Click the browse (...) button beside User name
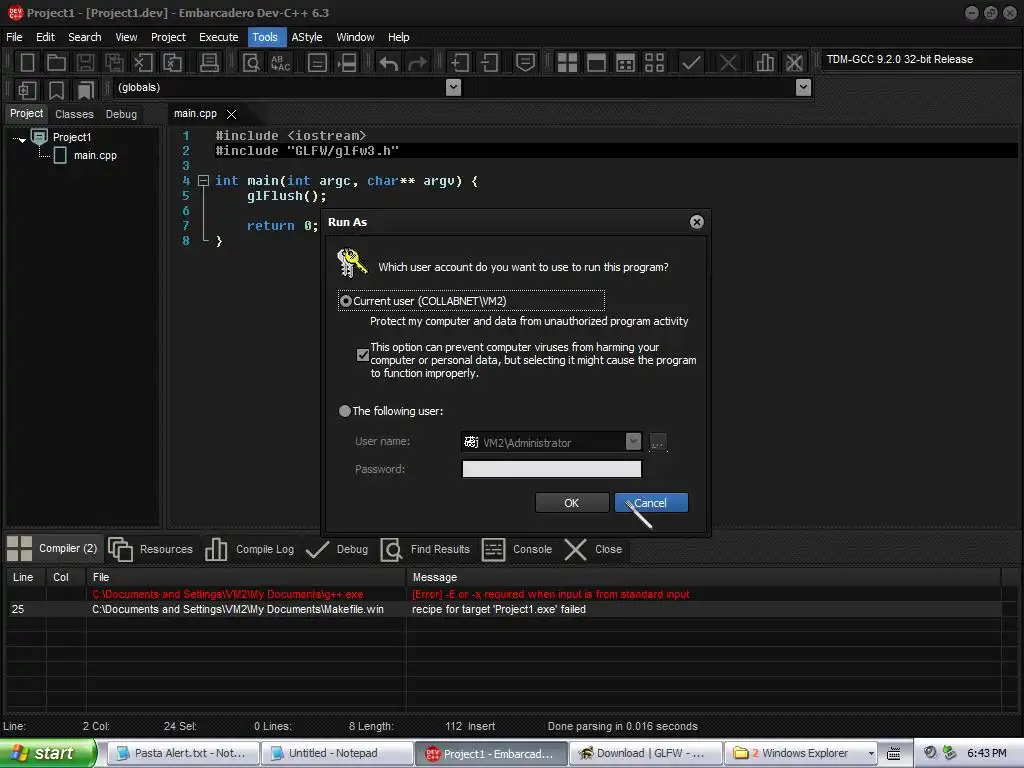Viewport: 1024px width, 768px height. point(658,443)
